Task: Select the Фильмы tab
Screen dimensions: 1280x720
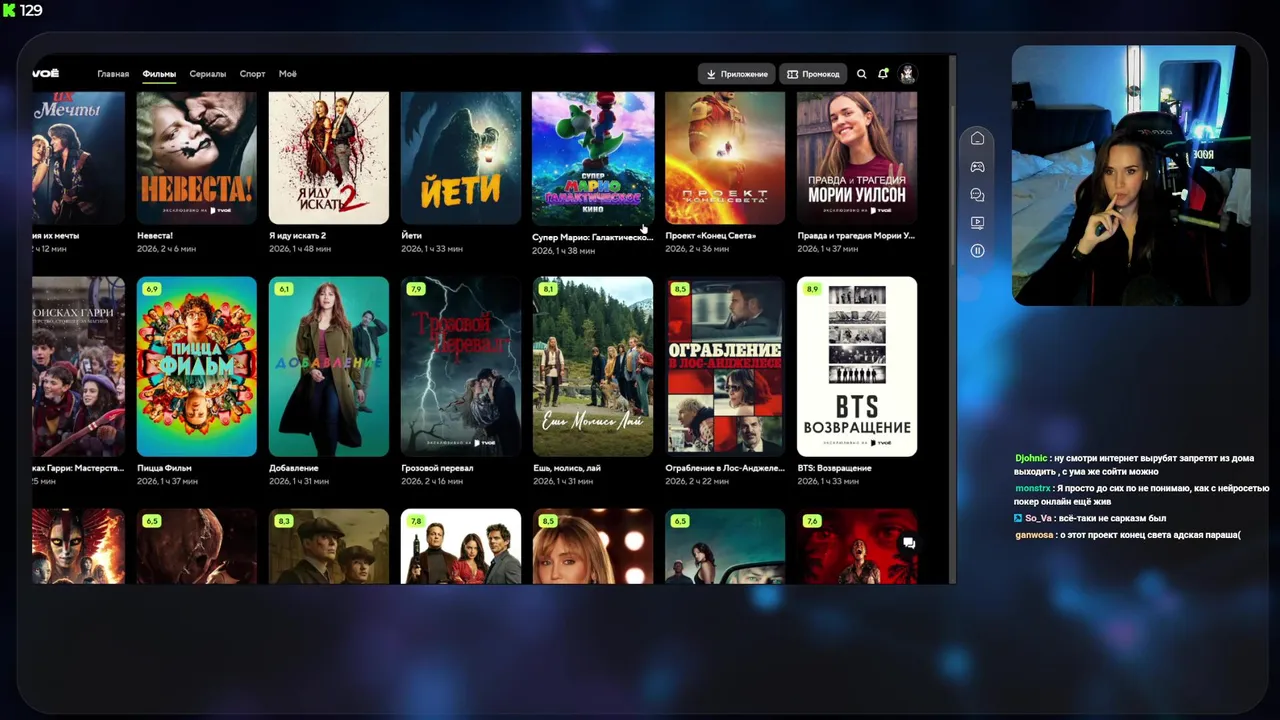Action: coord(159,74)
